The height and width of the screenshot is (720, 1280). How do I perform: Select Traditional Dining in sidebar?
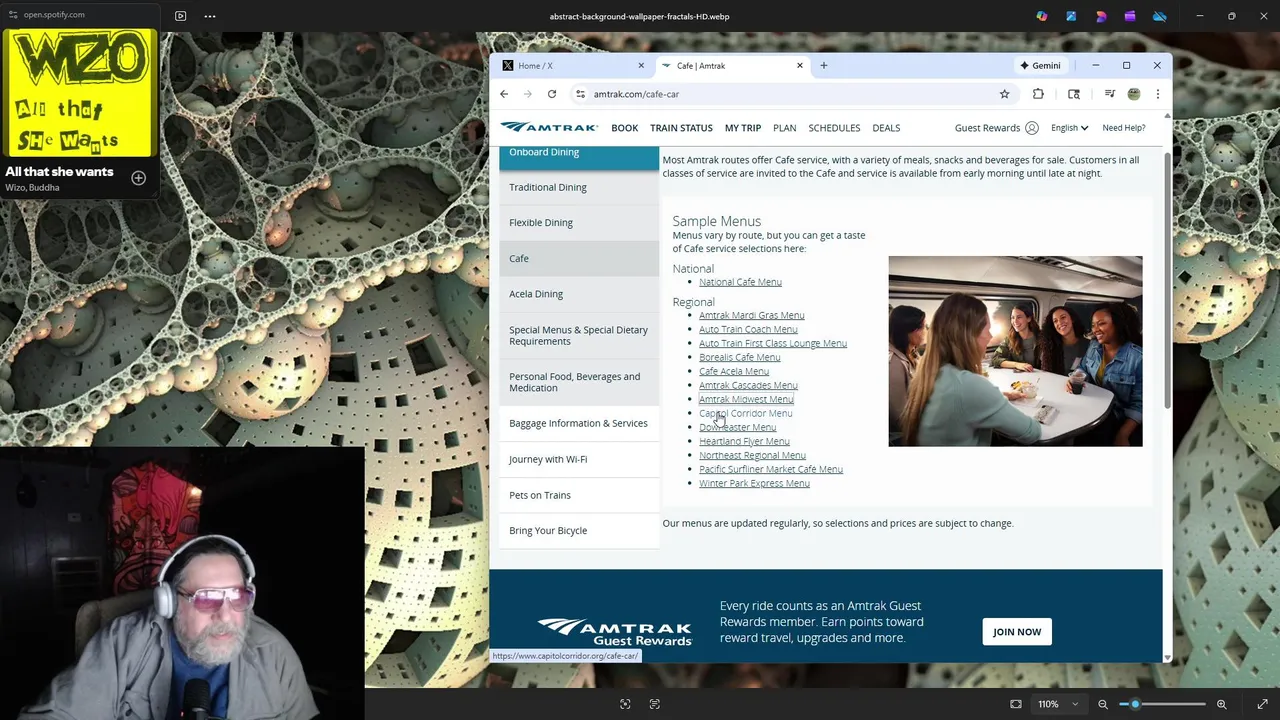(x=579, y=187)
